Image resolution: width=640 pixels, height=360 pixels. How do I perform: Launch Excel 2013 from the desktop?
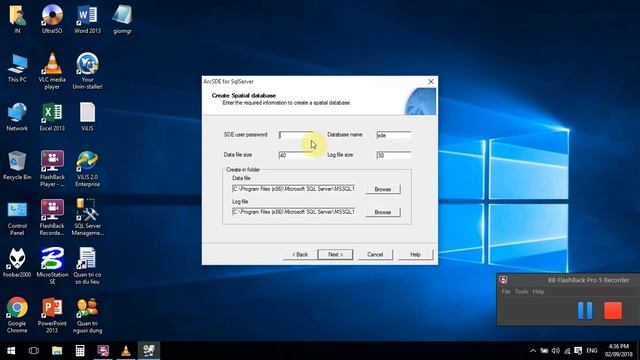52,117
